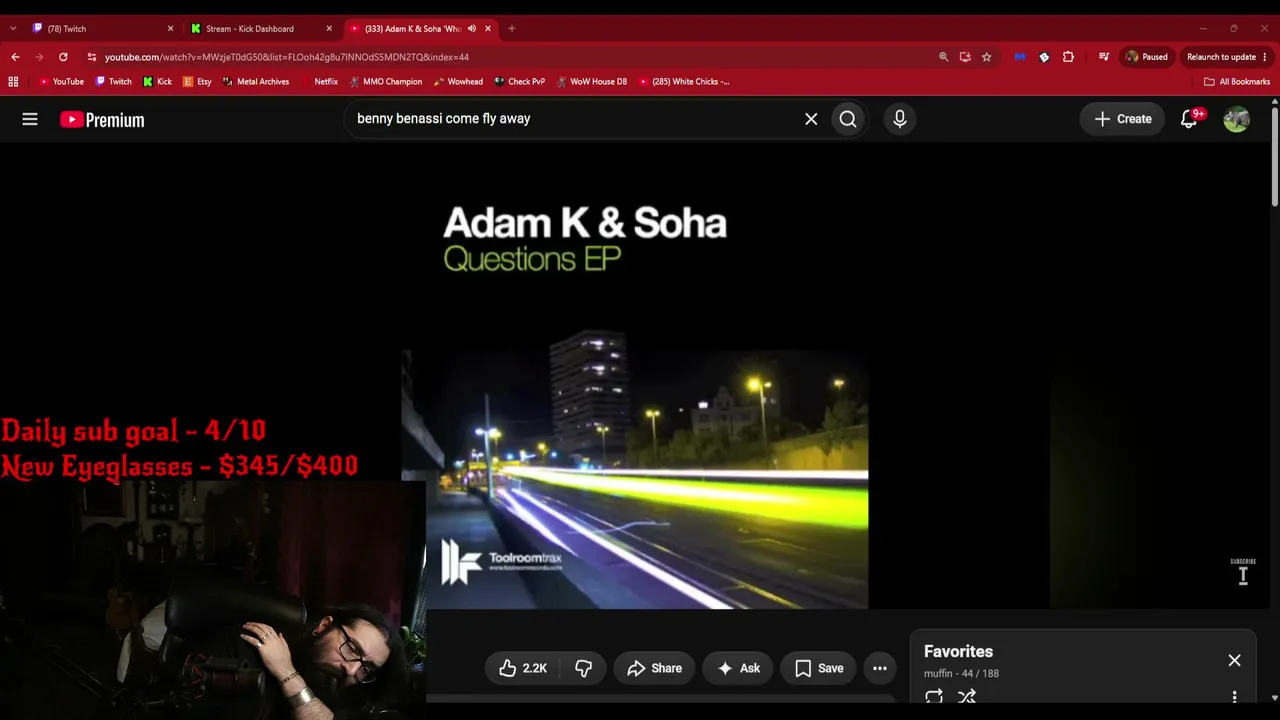Bookmark this page with the star

[986, 57]
